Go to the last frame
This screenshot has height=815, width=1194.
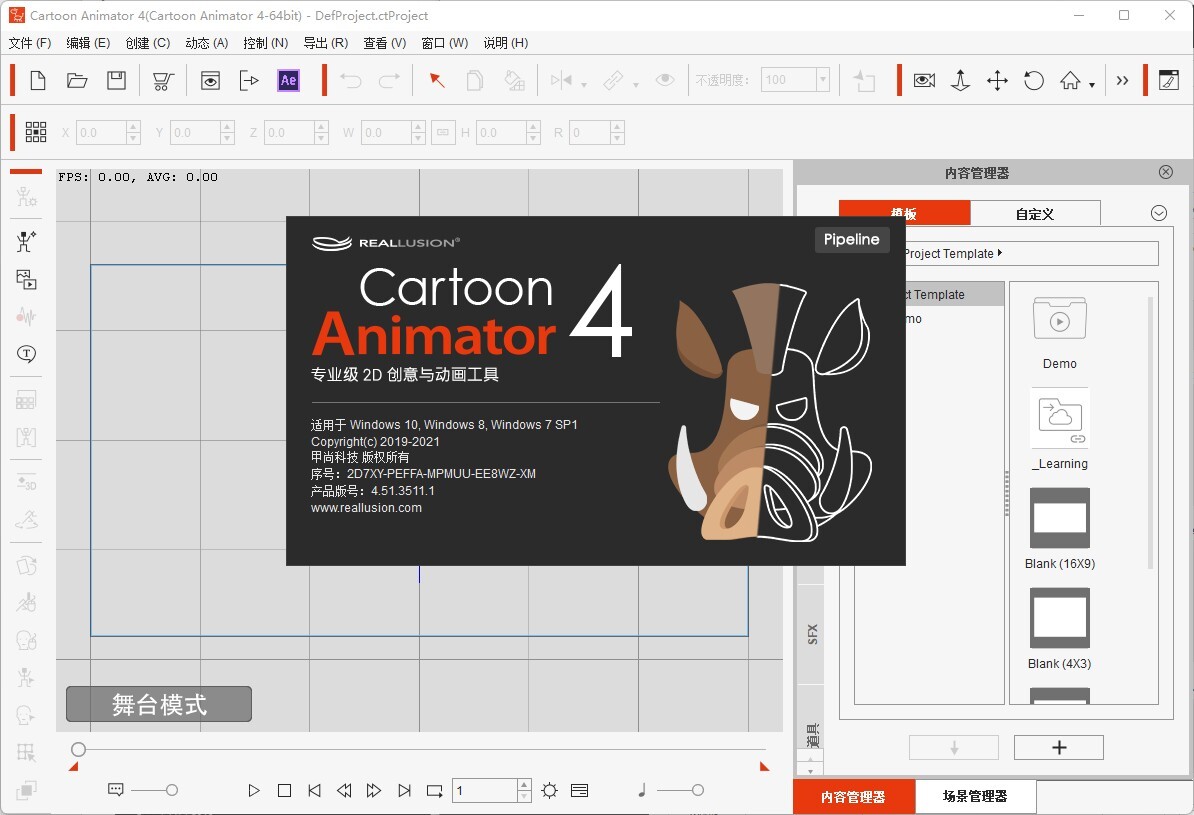(x=404, y=791)
